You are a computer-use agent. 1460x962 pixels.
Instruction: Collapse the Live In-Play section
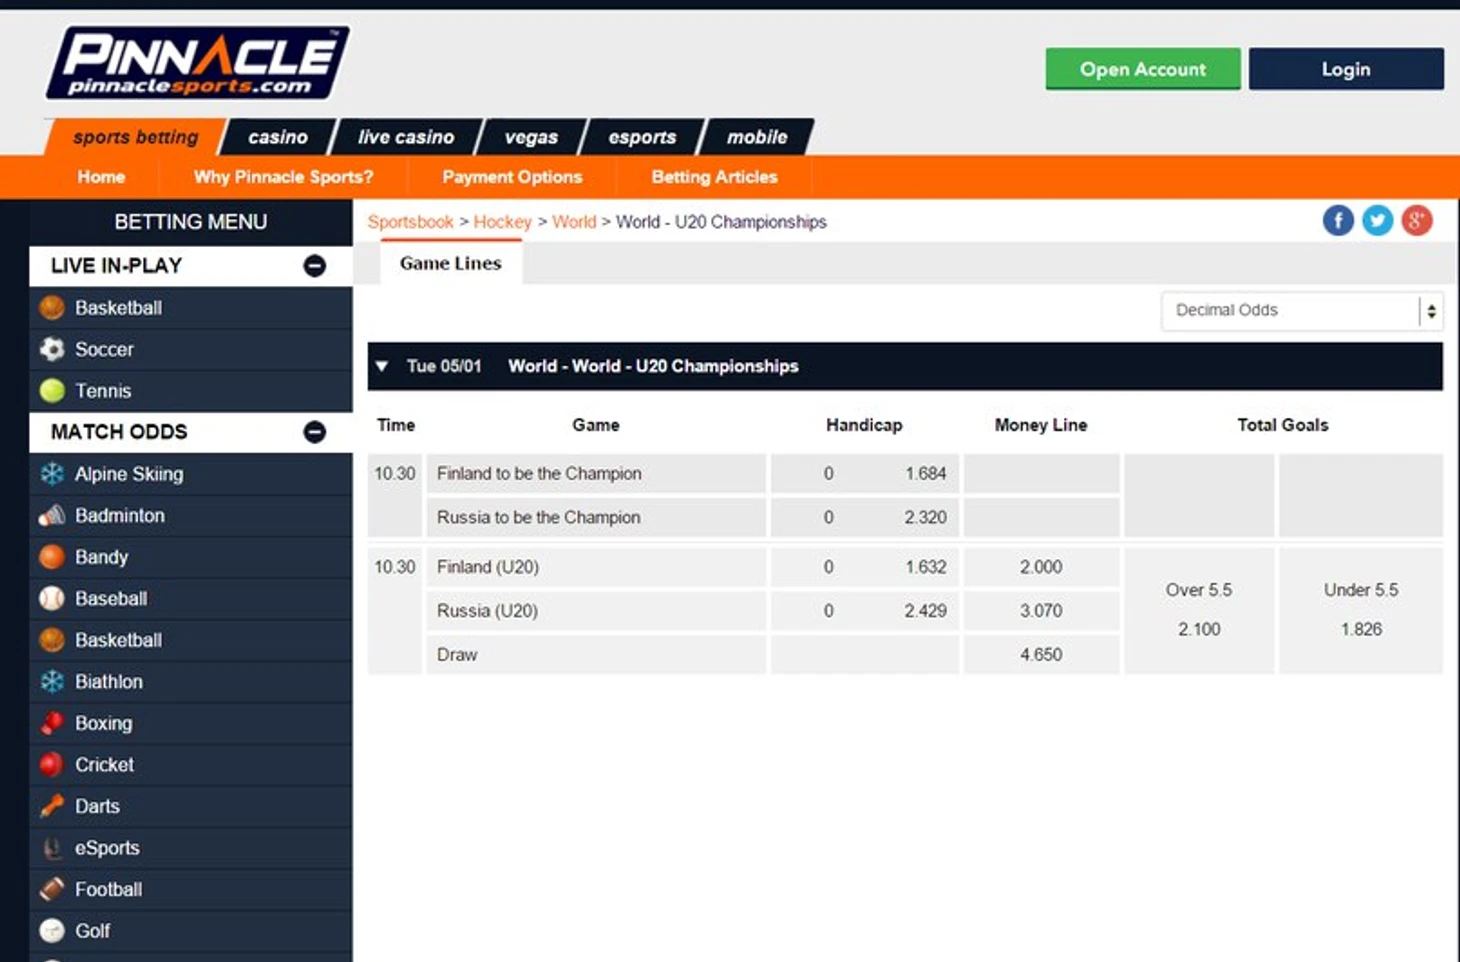pos(314,266)
